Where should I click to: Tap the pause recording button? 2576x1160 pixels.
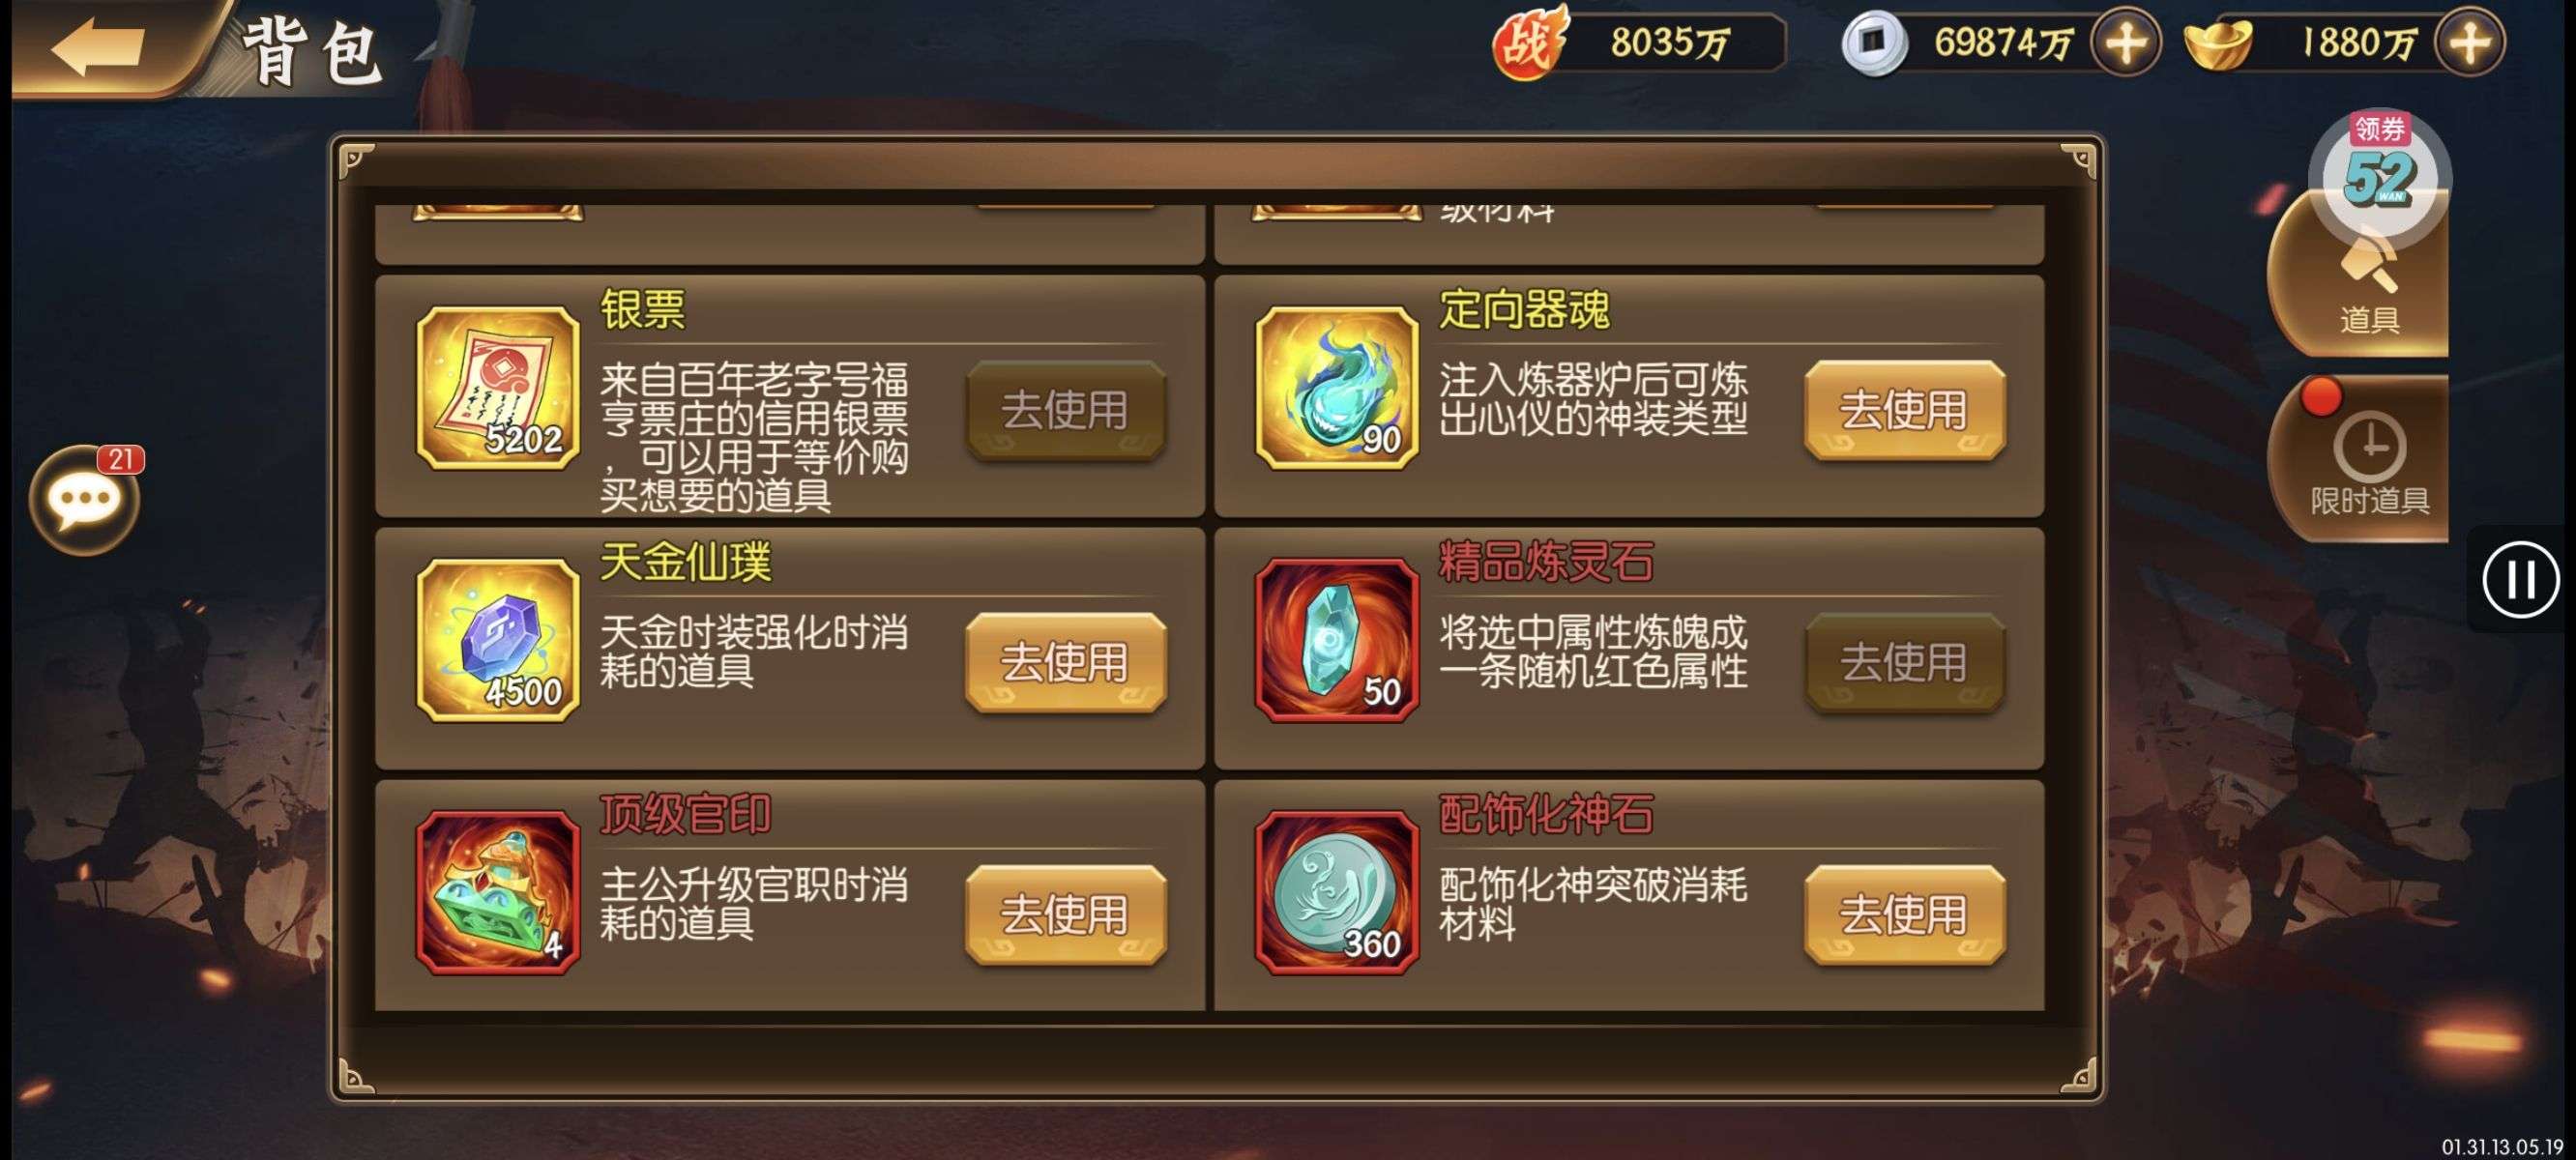tap(2520, 579)
